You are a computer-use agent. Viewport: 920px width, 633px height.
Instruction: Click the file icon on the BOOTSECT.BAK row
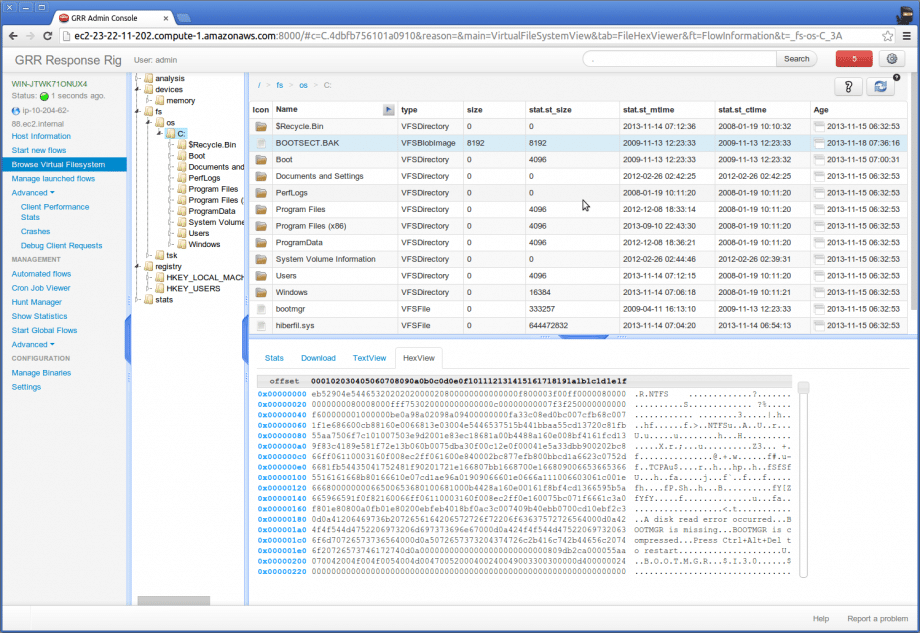(x=260, y=143)
